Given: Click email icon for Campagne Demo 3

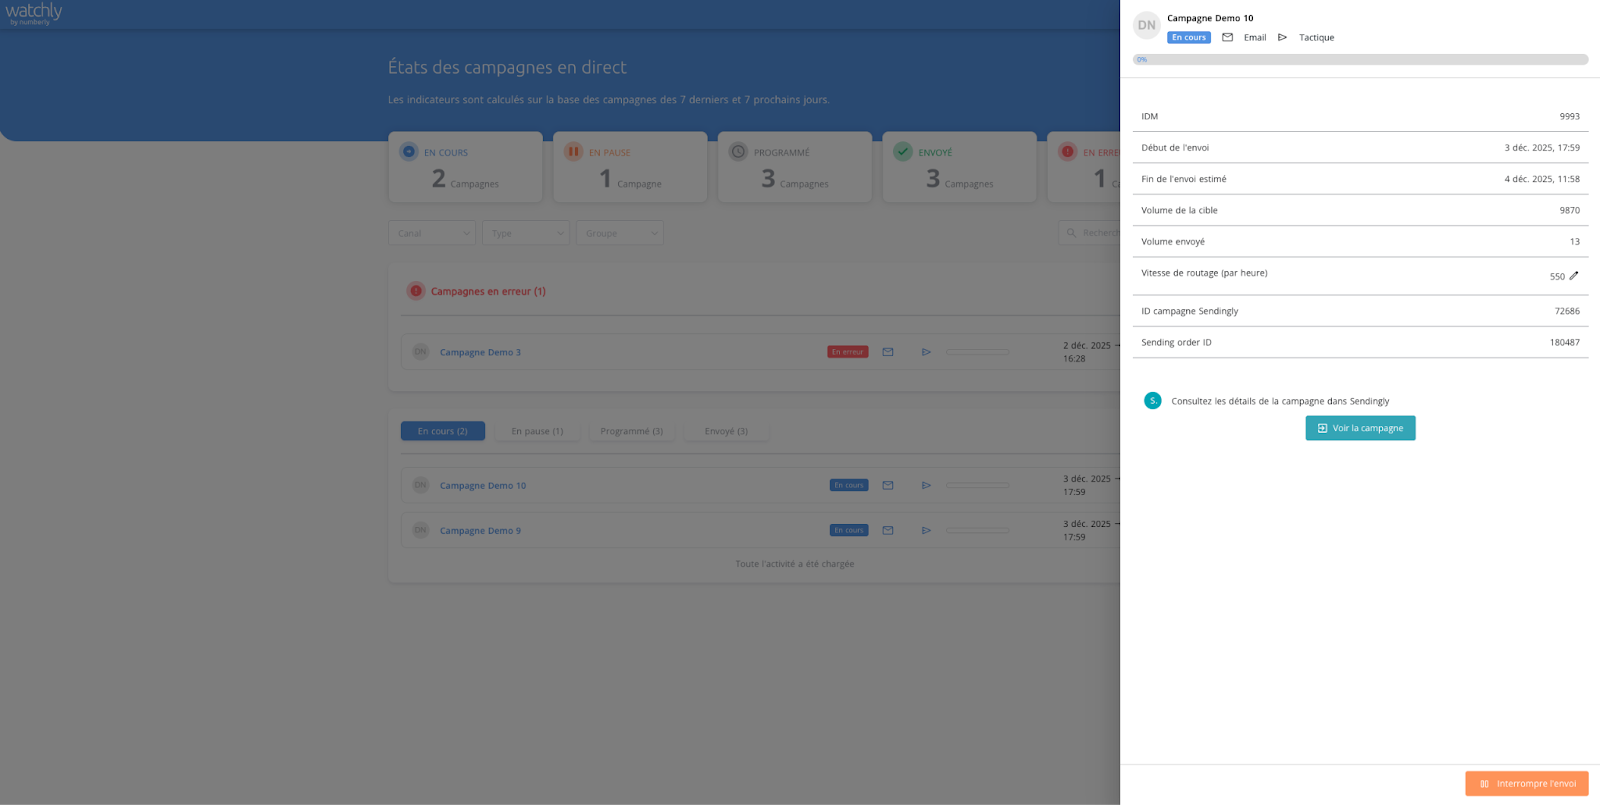Looking at the screenshot, I should coord(887,352).
